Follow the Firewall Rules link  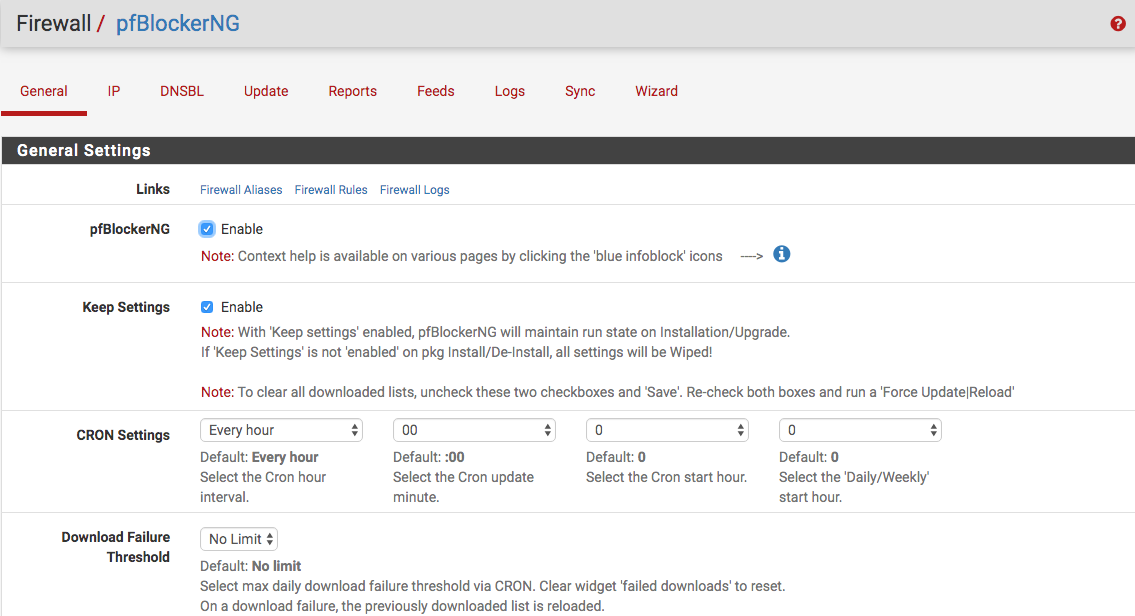click(x=331, y=190)
